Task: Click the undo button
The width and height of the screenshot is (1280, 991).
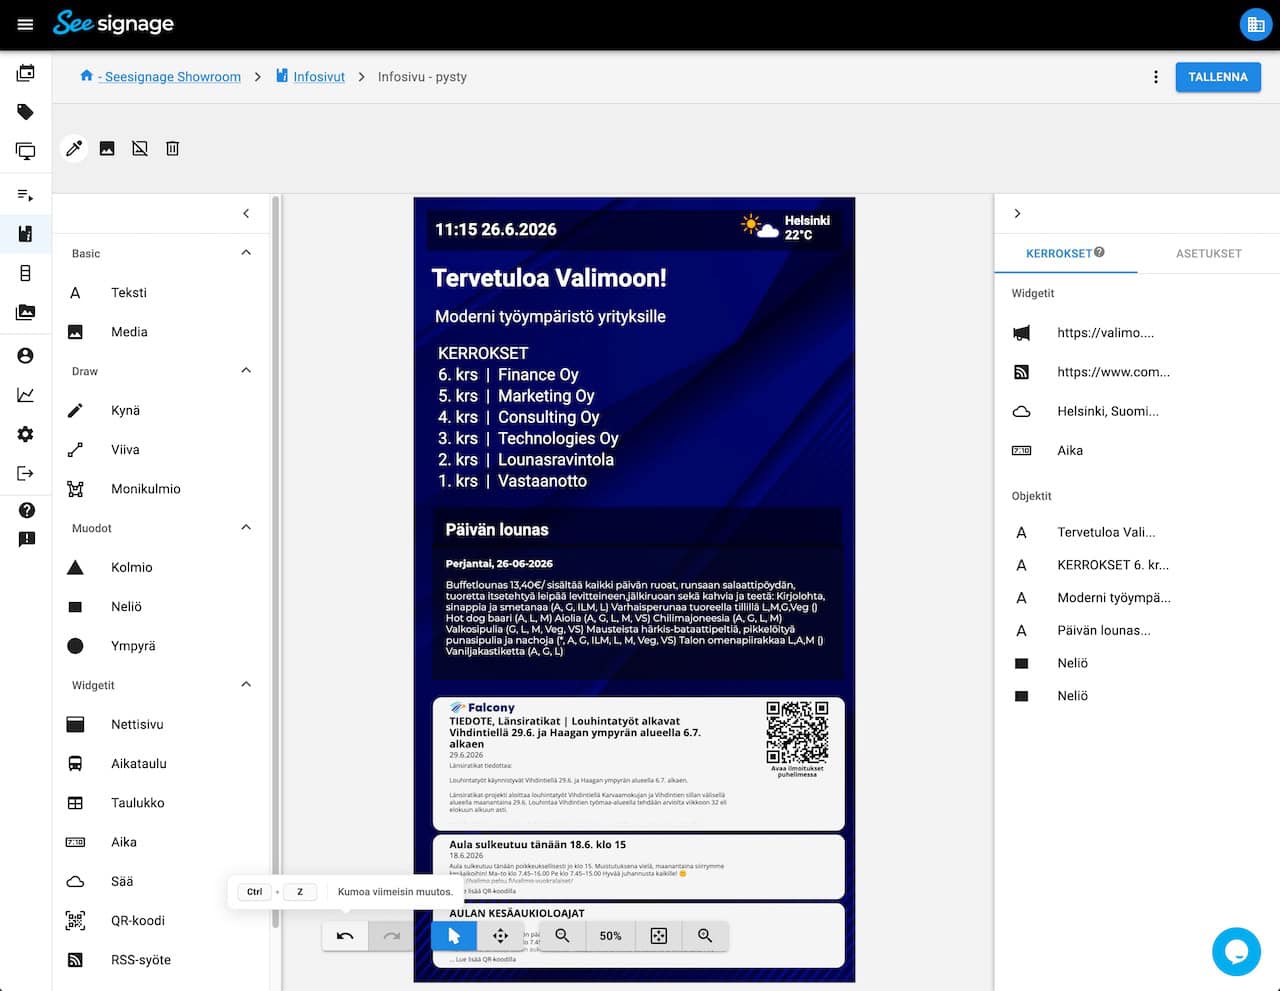Action: coord(345,936)
